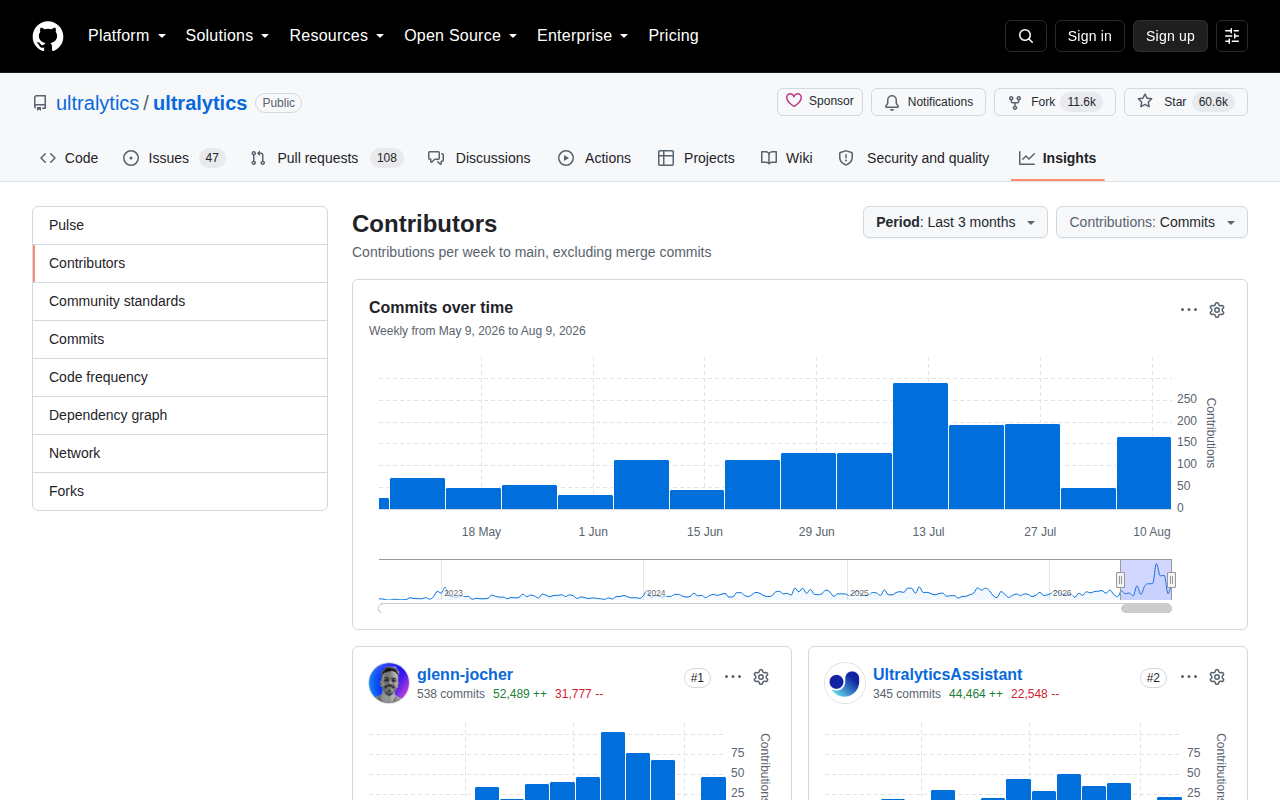Sponsor the project via heart button
Screen dimensions: 1280x800
click(820, 101)
